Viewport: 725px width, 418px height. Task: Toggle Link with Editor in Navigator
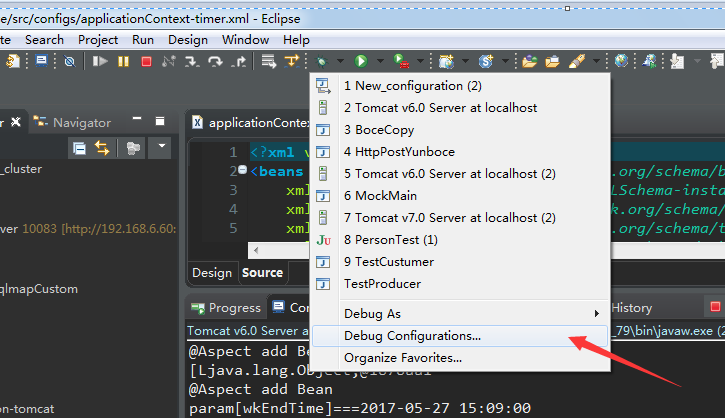click(x=102, y=148)
